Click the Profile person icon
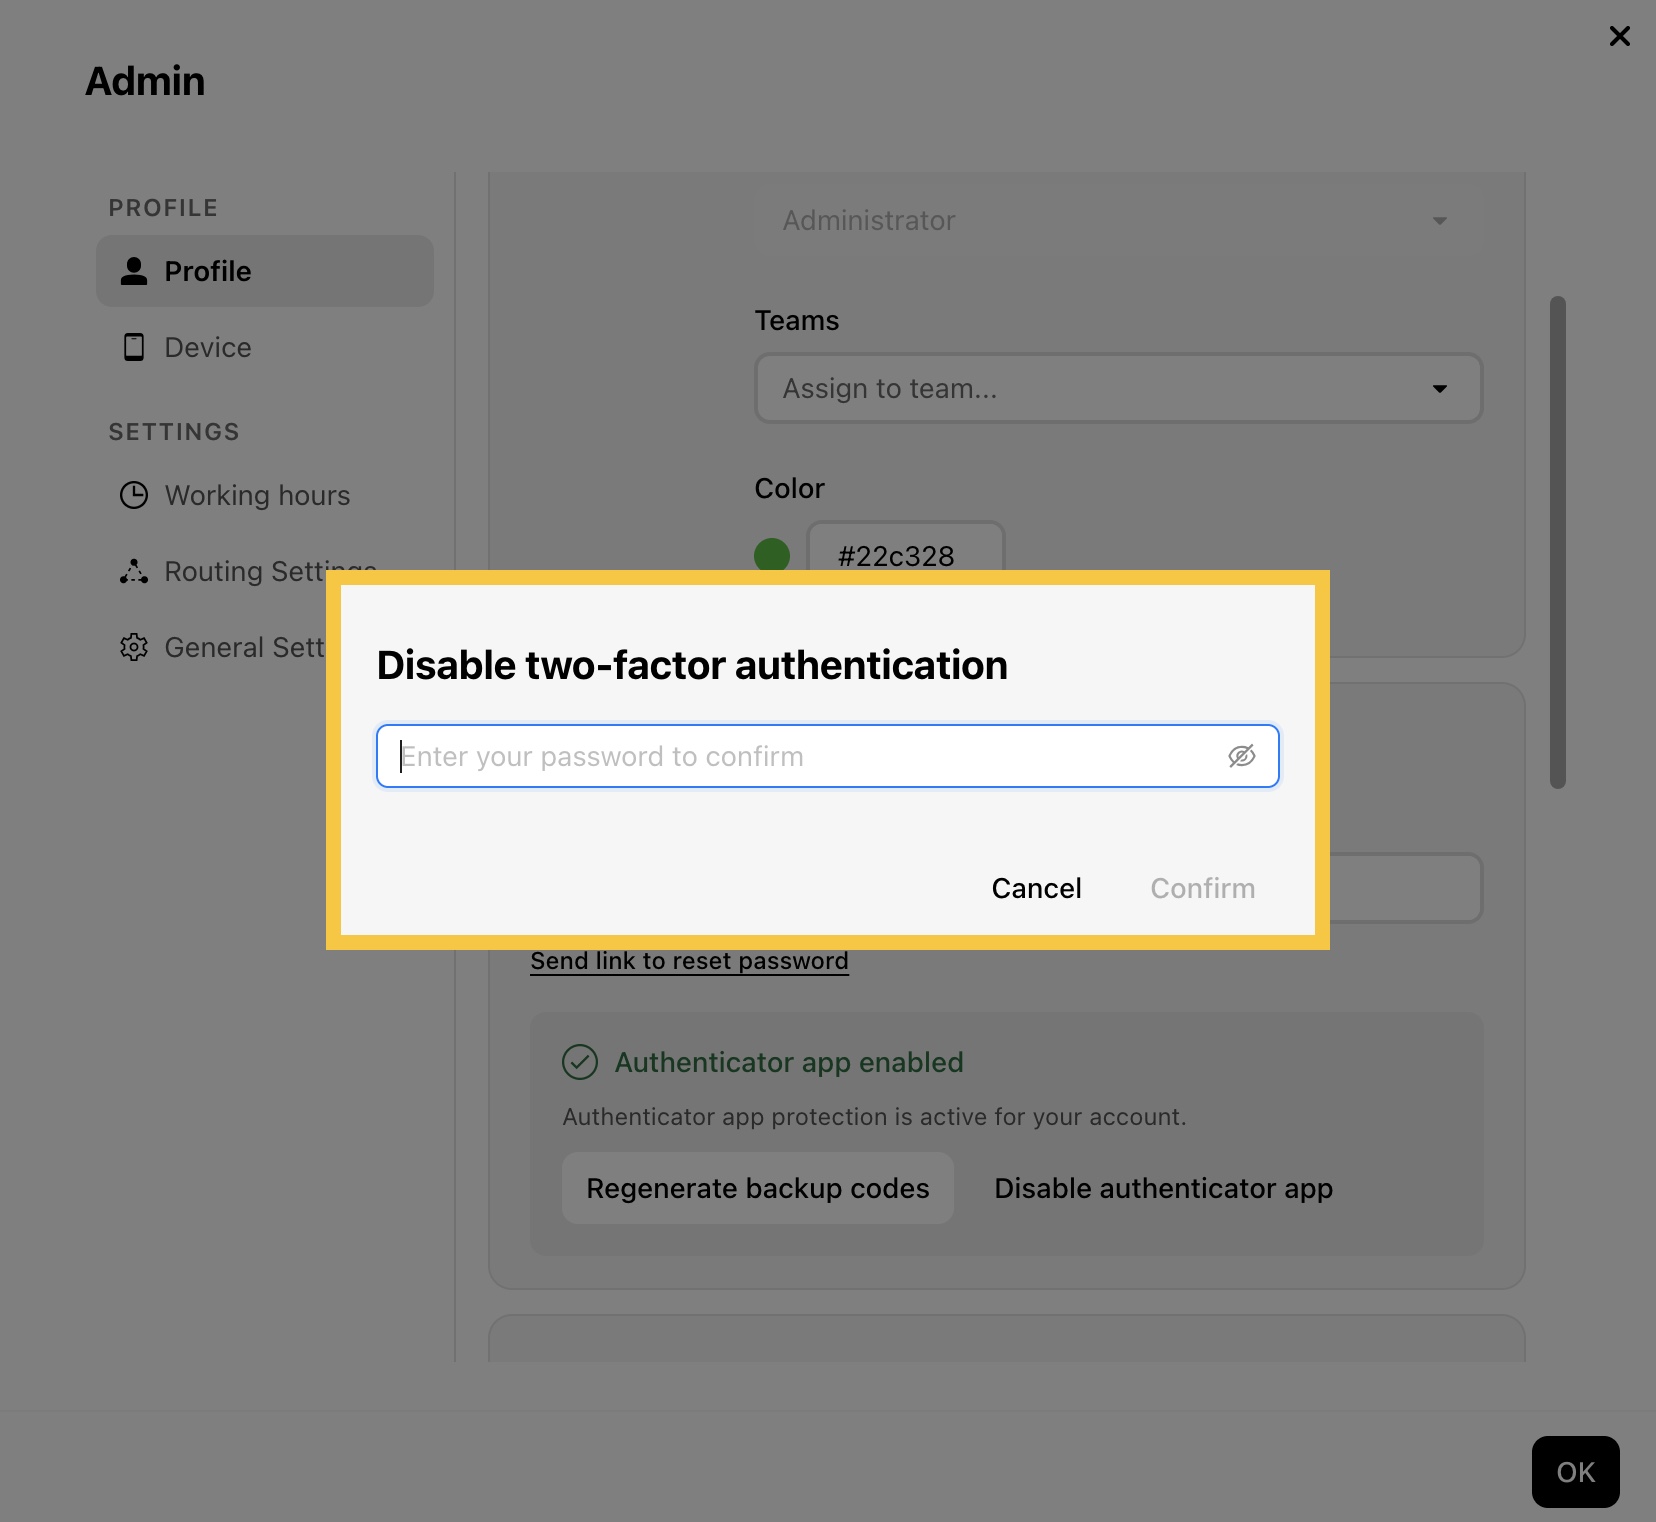1656x1522 pixels. coord(134,271)
